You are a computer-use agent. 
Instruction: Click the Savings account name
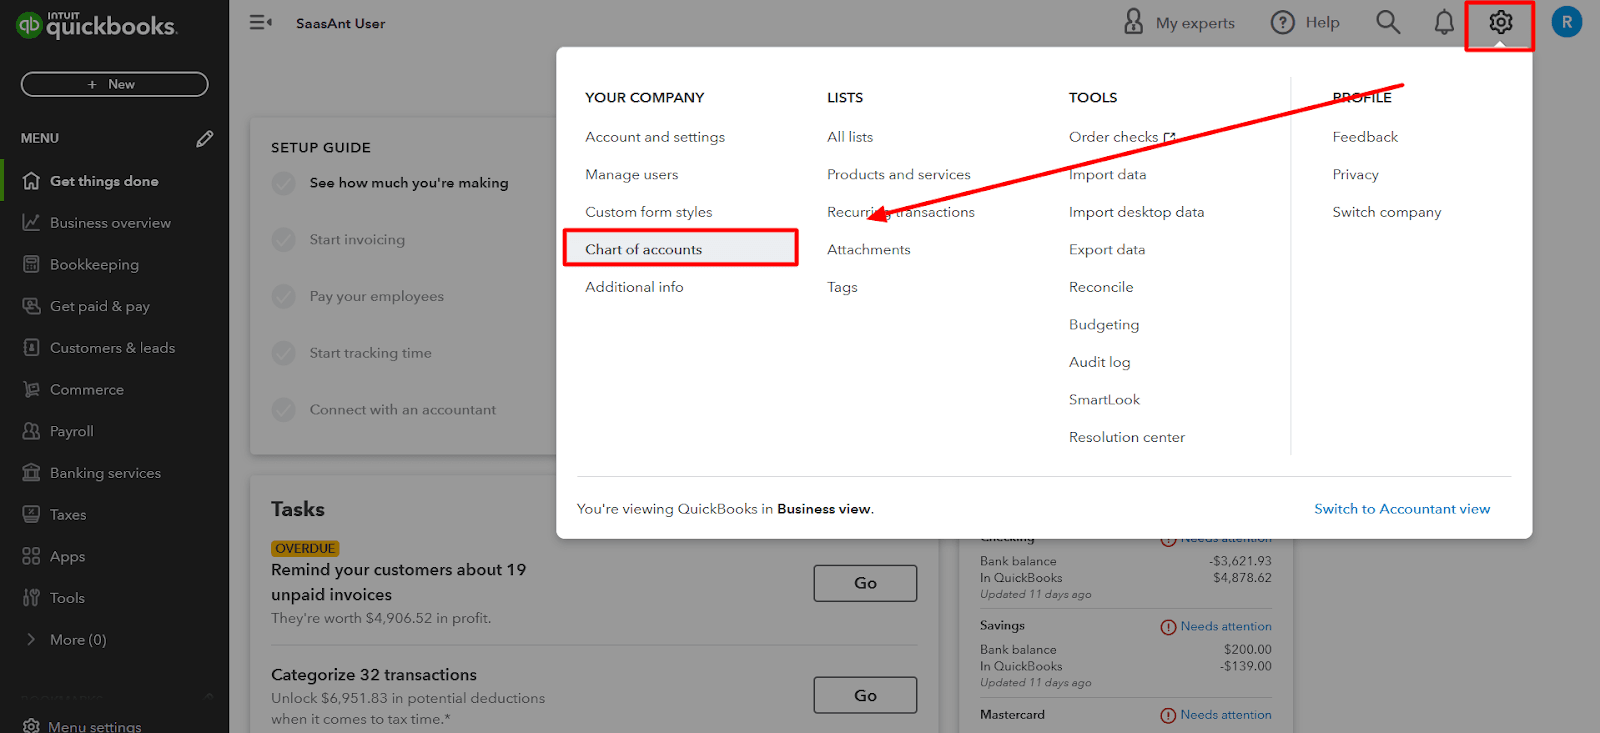(x=1002, y=626)
